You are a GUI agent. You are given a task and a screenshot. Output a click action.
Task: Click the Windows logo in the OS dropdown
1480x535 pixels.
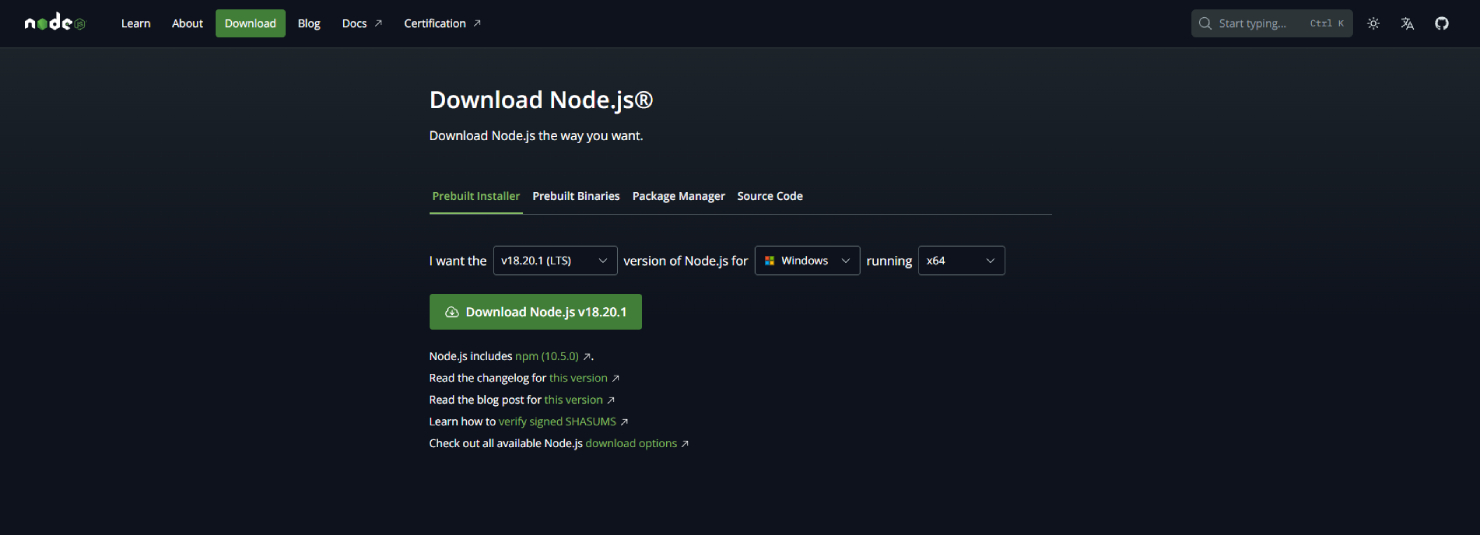pos(770,261)
